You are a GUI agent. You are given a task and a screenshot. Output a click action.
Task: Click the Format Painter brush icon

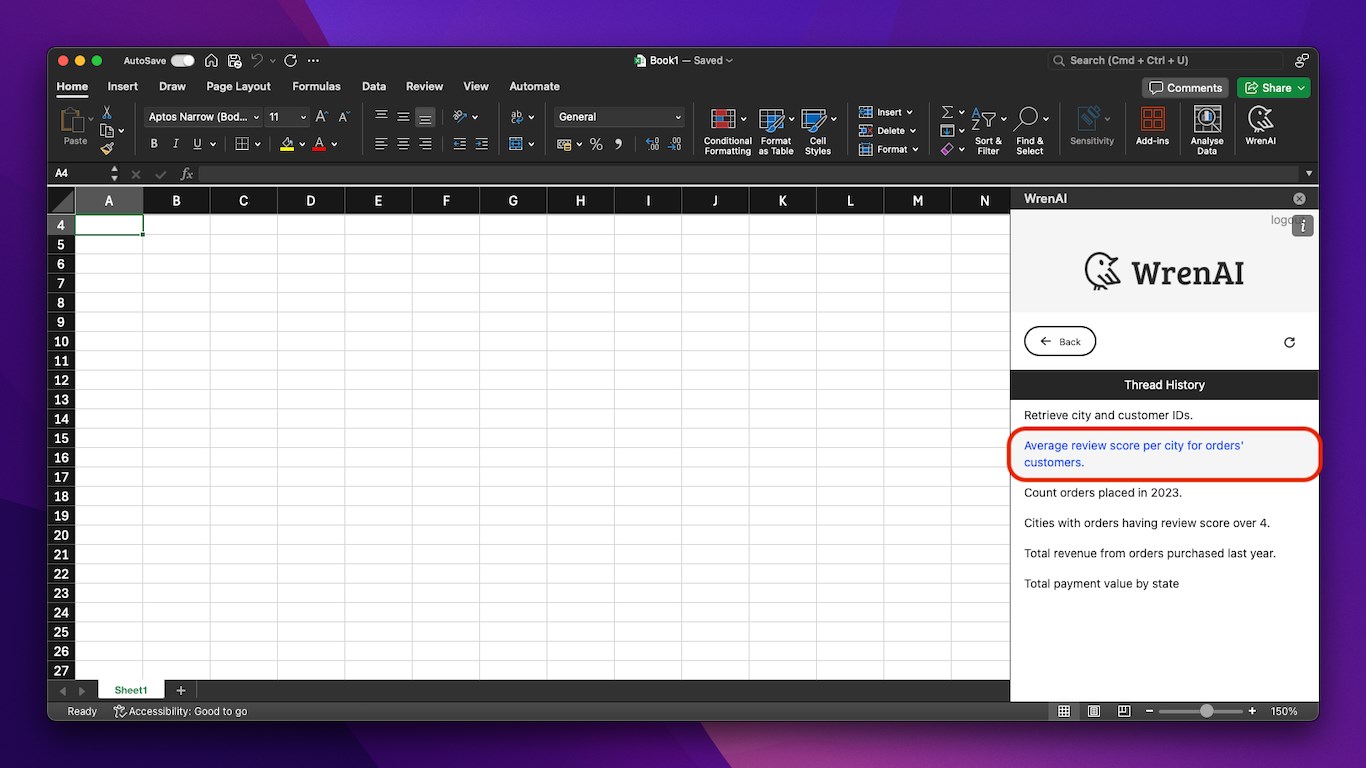click(x=107, y=148)
